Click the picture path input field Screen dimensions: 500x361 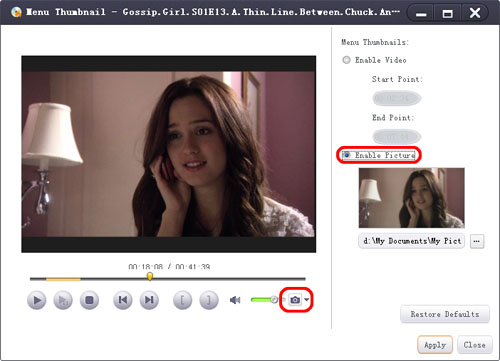412,241
